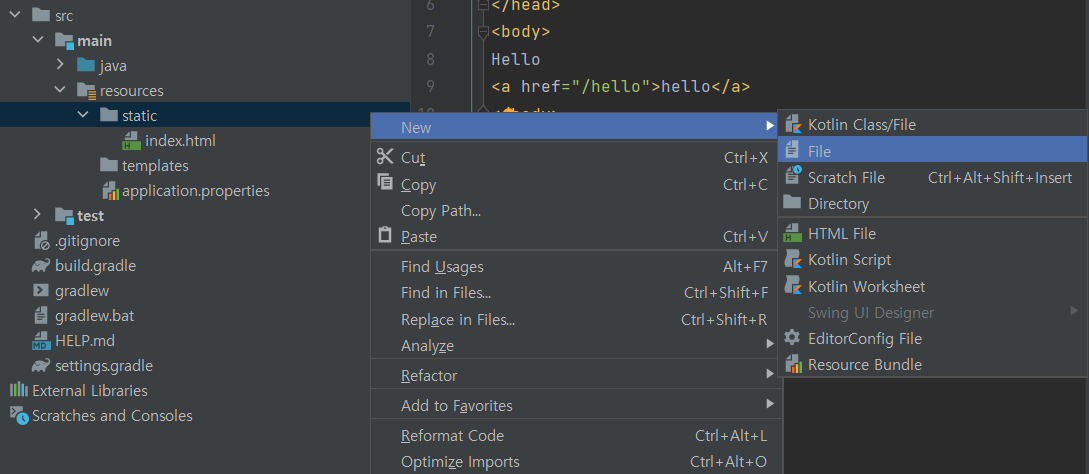
Task: Choose Optimize Imports entry
Action: pyautogui.click(x=574, y=462)
